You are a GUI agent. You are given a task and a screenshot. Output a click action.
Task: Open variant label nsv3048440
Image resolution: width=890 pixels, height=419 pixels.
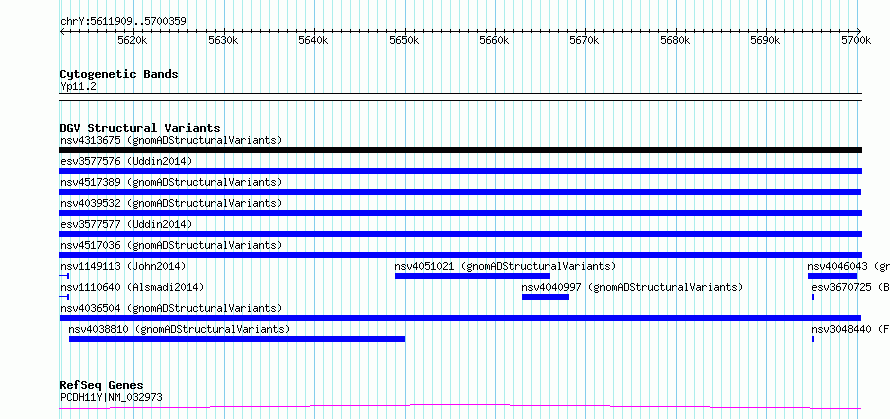pyautogui.click(x=850, y=329)
